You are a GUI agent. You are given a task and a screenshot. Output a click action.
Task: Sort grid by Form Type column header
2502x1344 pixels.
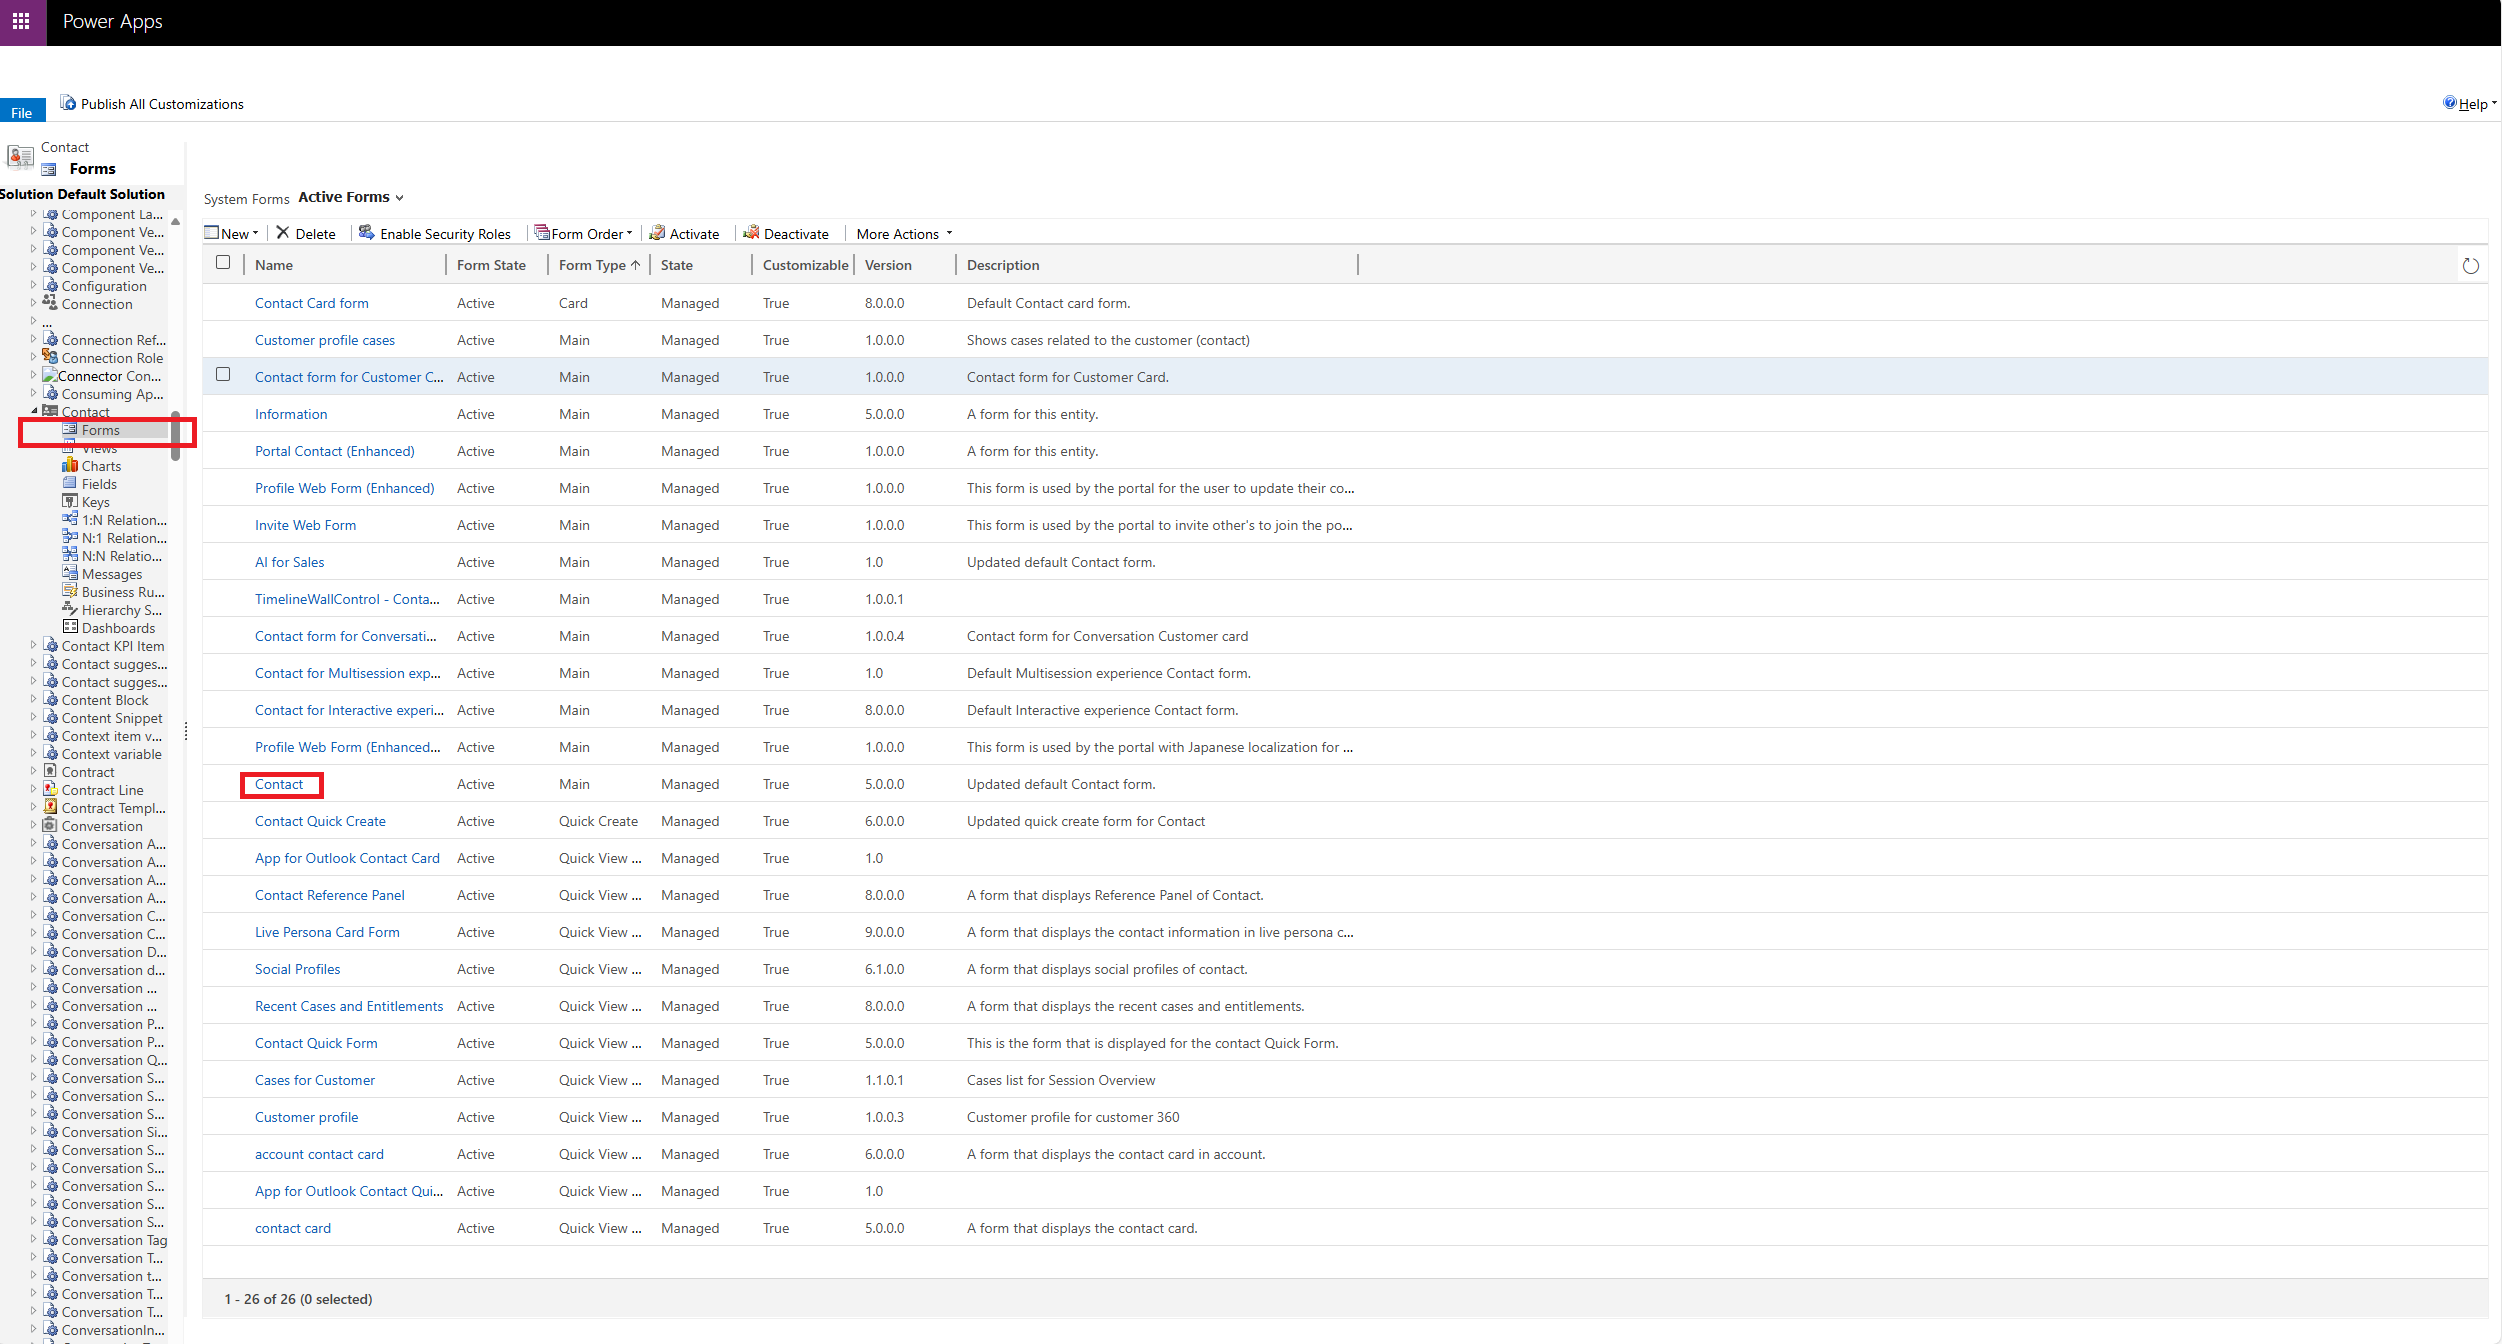592,265
